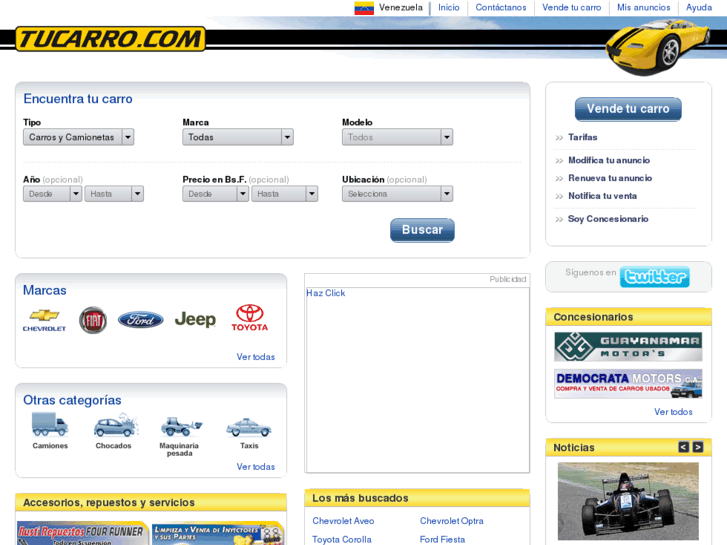This screenshot has width=727, height=545.
Task: Open the Taxis category icon
Action: 249,427
